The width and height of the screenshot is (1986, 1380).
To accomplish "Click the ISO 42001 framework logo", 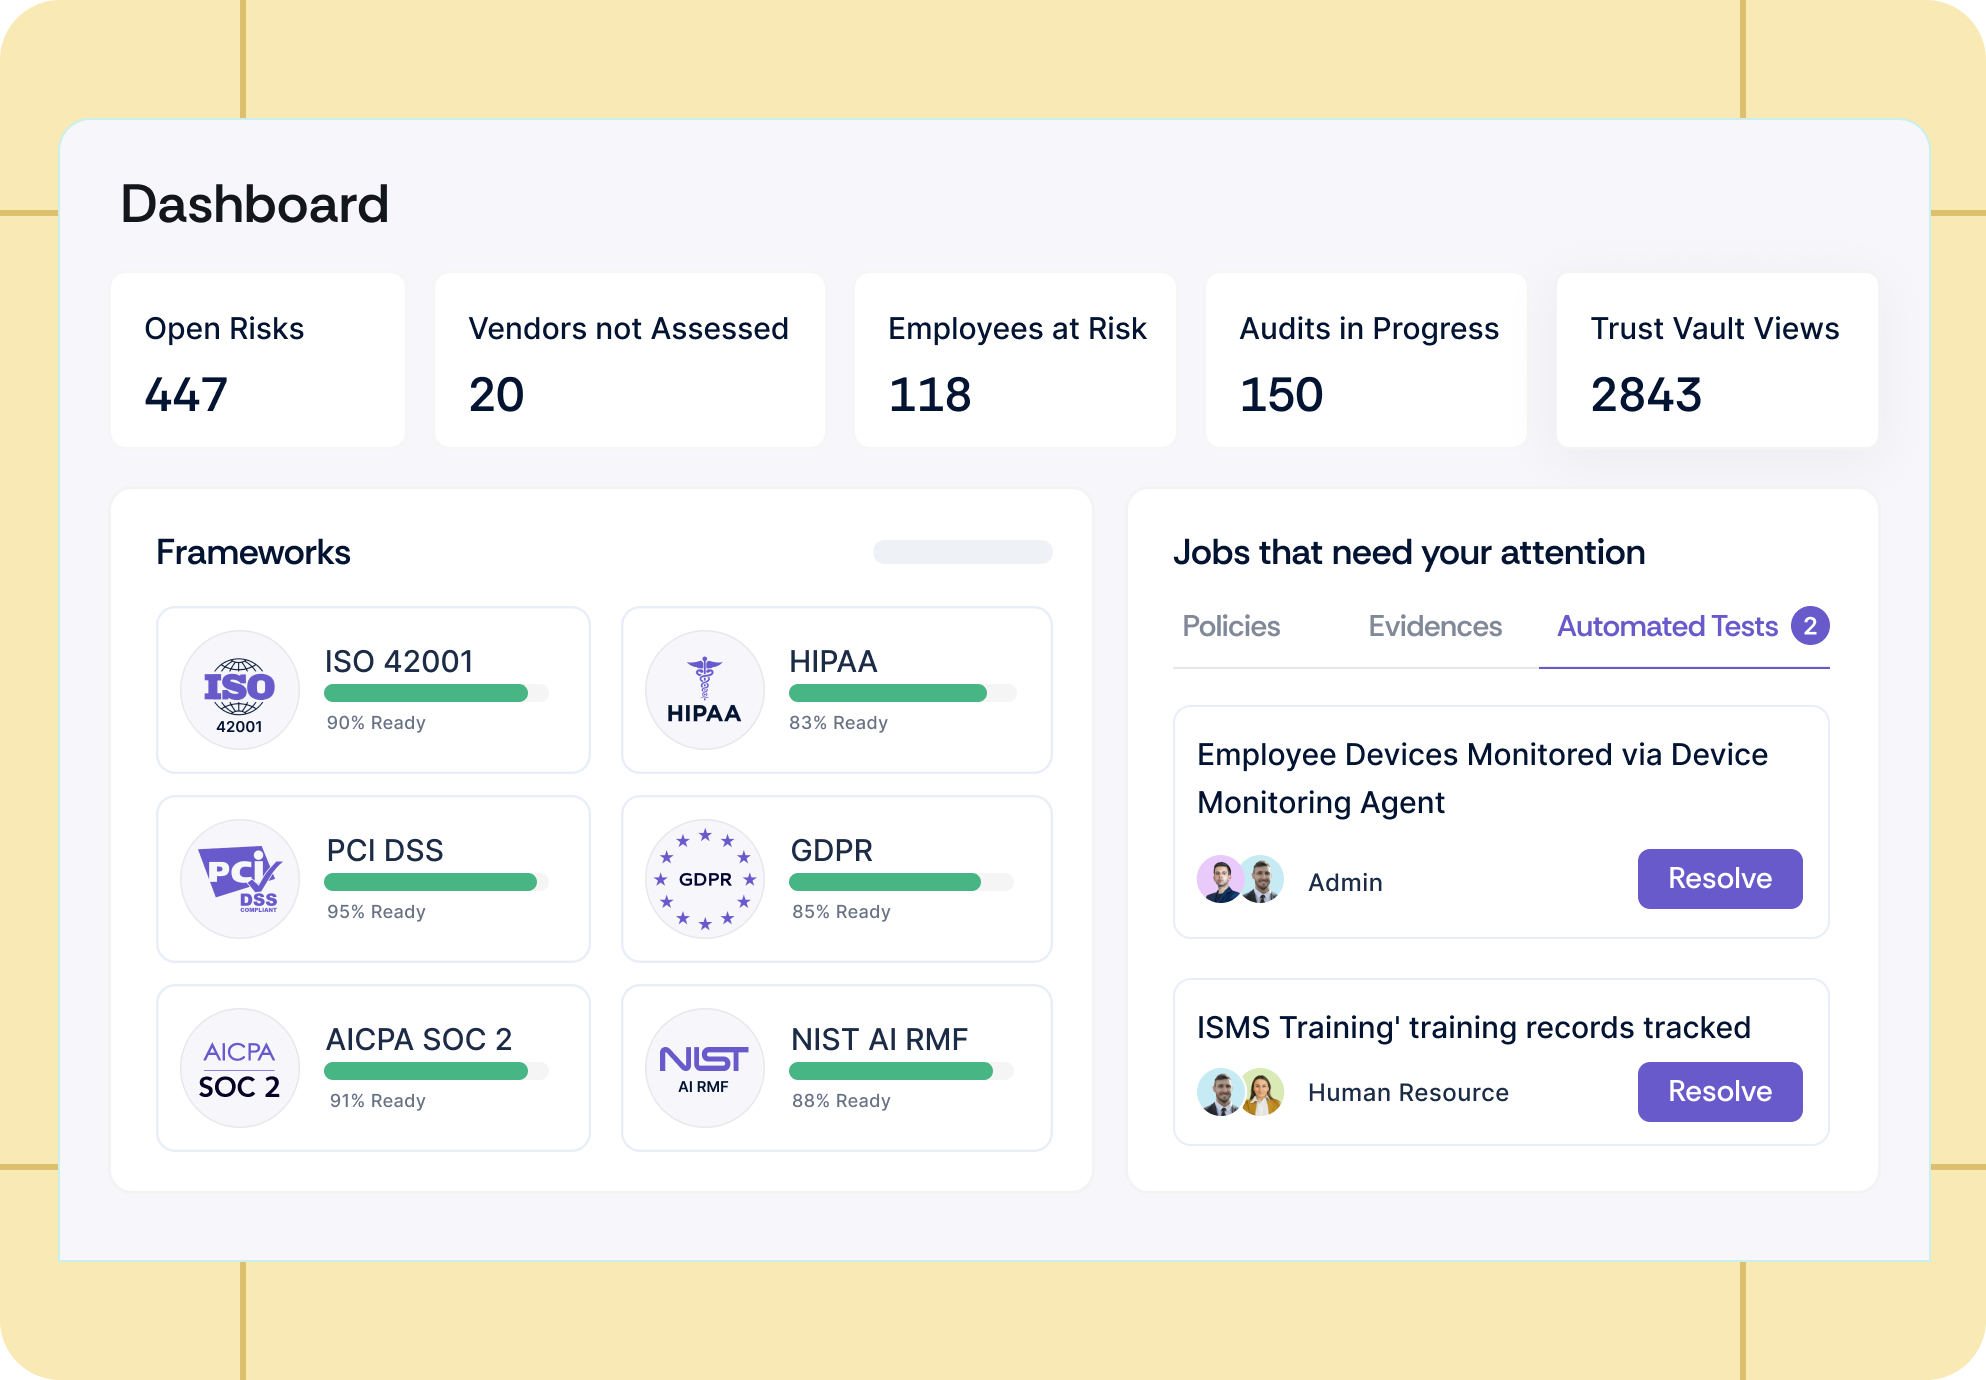I will [x=240, y=690].
